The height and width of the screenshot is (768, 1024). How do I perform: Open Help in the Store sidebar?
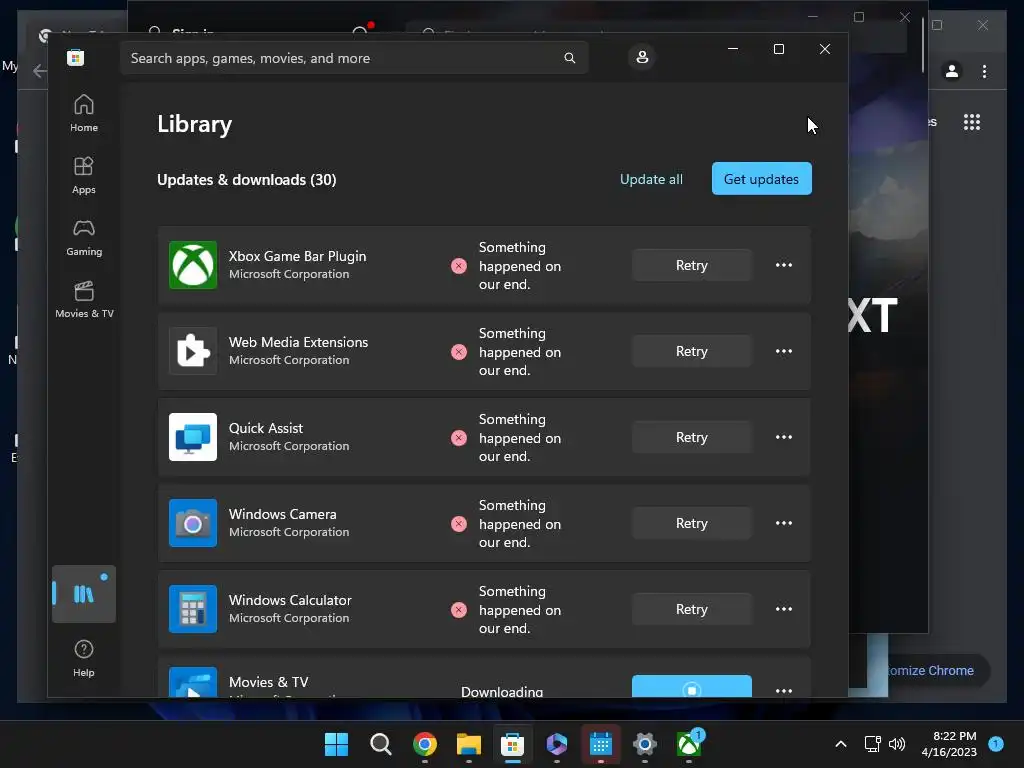coord(84,658)
